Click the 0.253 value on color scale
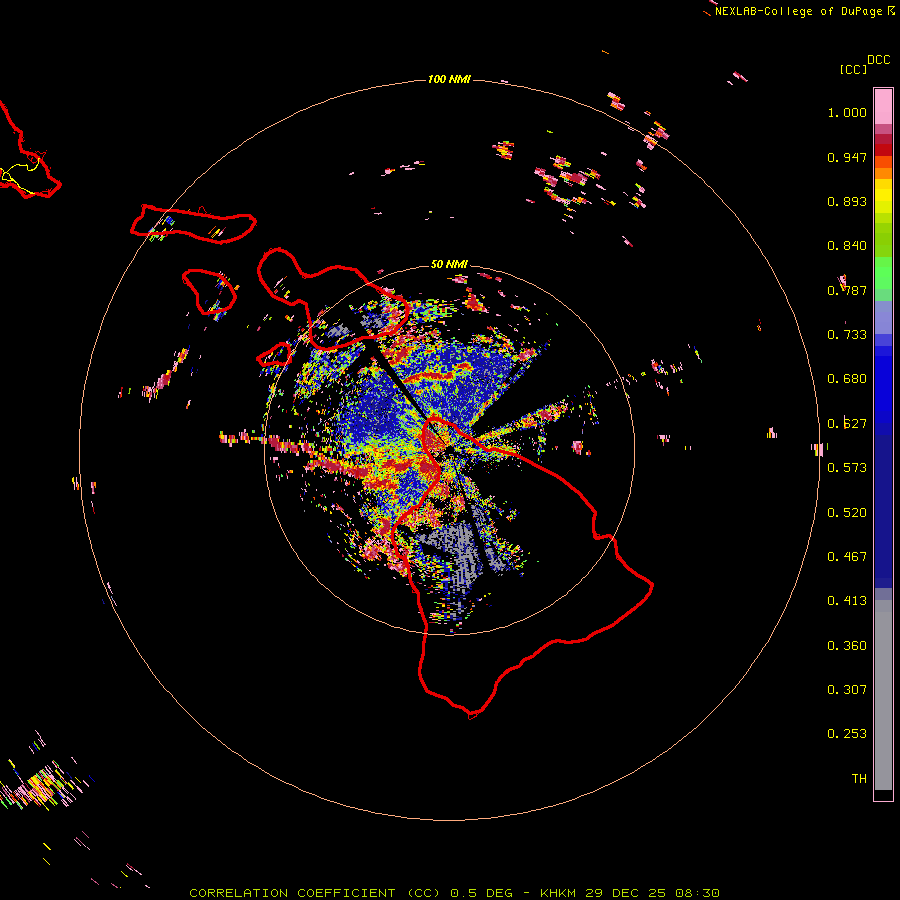 (x=847, y=734)
